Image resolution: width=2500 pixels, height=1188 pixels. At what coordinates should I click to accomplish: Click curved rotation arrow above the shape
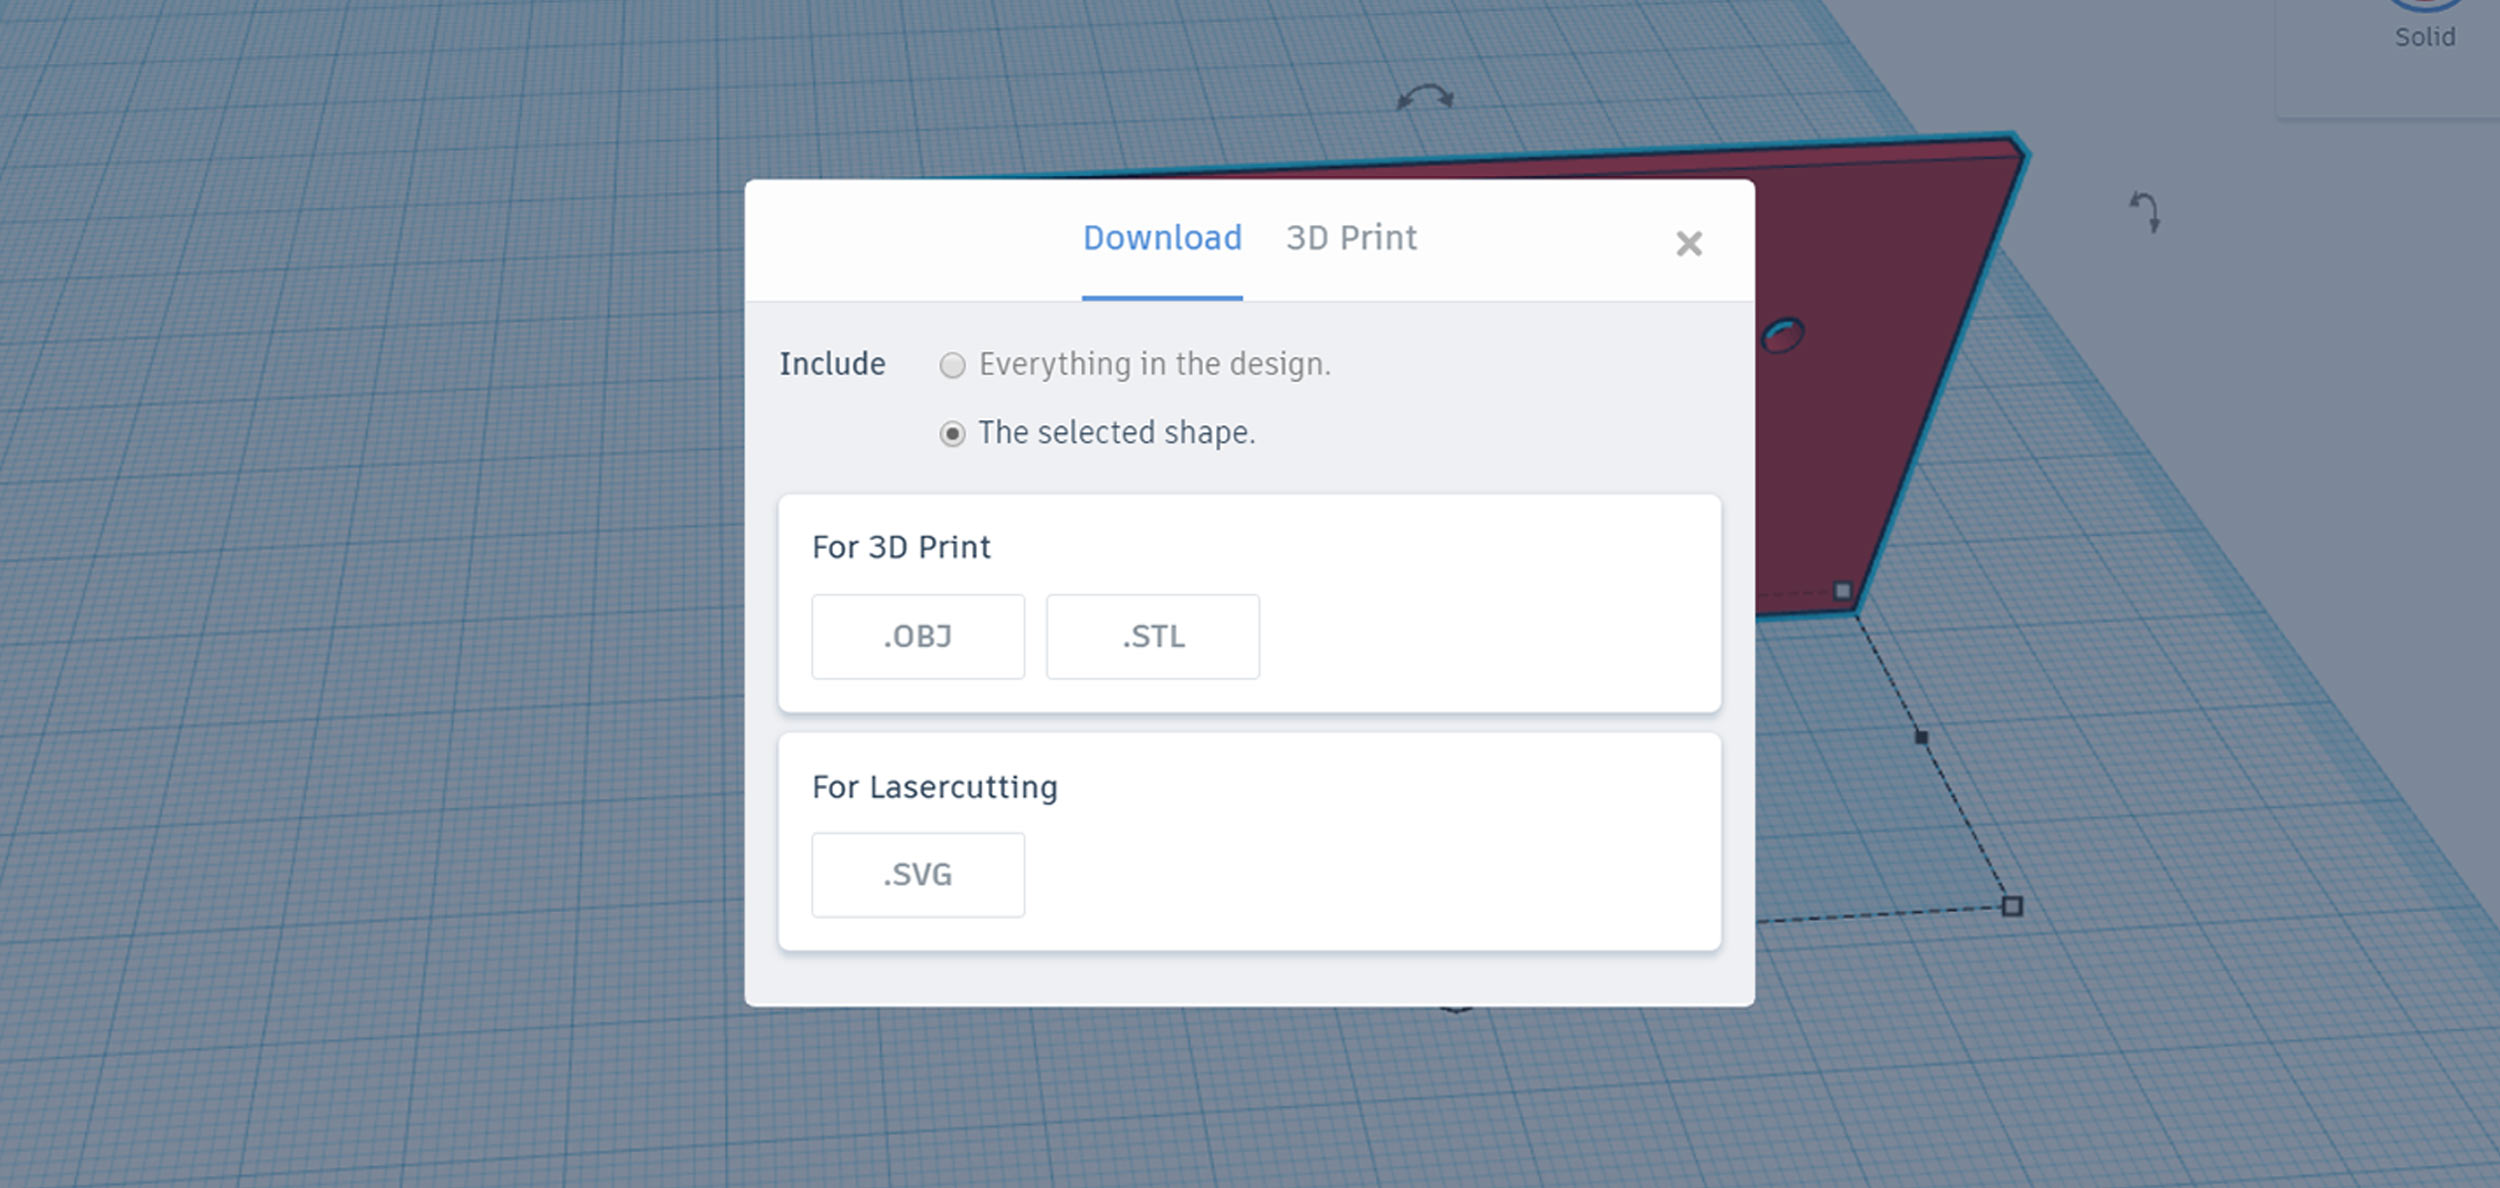coord(1425,97)
